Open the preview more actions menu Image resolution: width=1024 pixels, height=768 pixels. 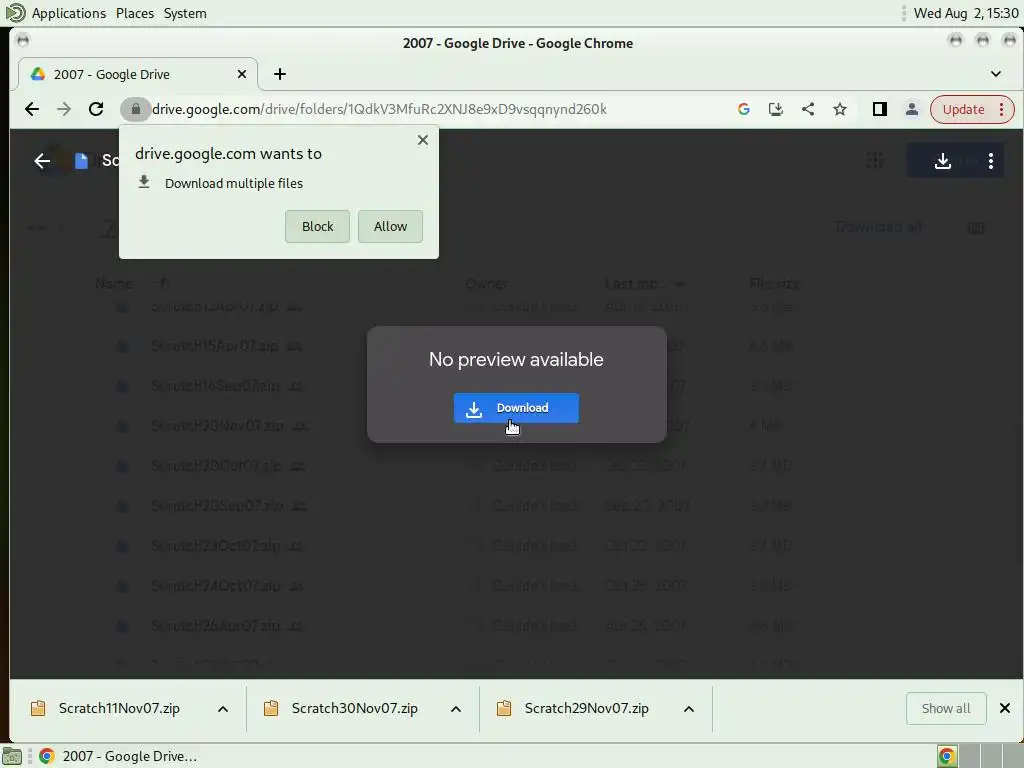click(991, 161)
